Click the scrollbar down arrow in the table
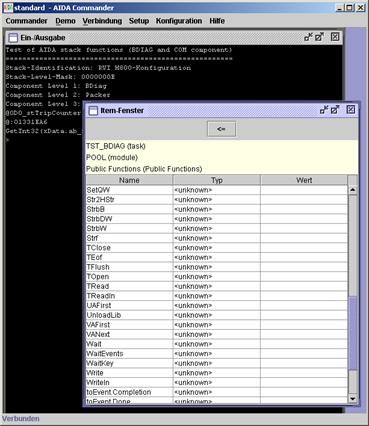This screenshot has height=426, width=369. [352, 398]
